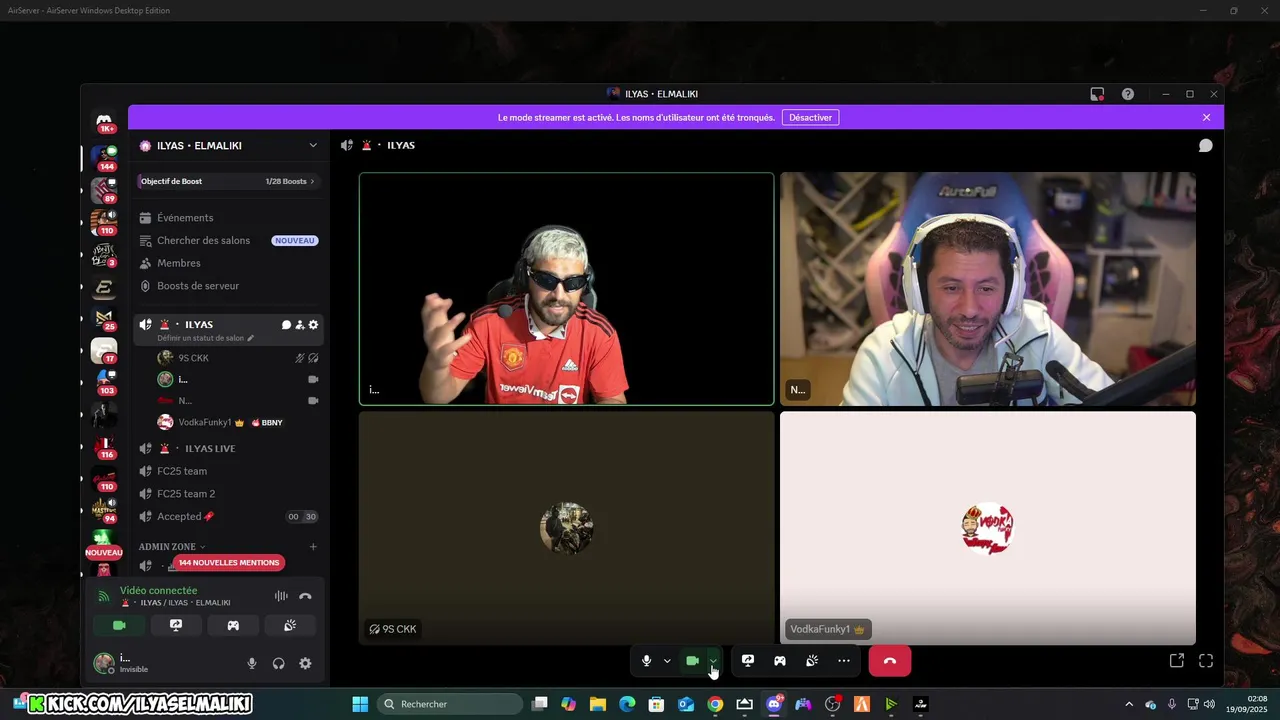The height and width of the screenshot is (720, 1280).
Task: Open the server icon with badge 17
Action: pyautogui.click(x=104, y=351)
